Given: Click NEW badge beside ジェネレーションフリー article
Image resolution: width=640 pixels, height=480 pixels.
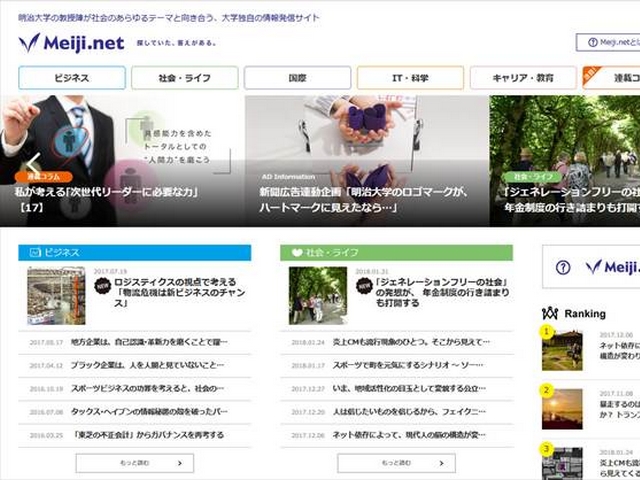Looking at the screenshot, I should [x=364, y=286].
